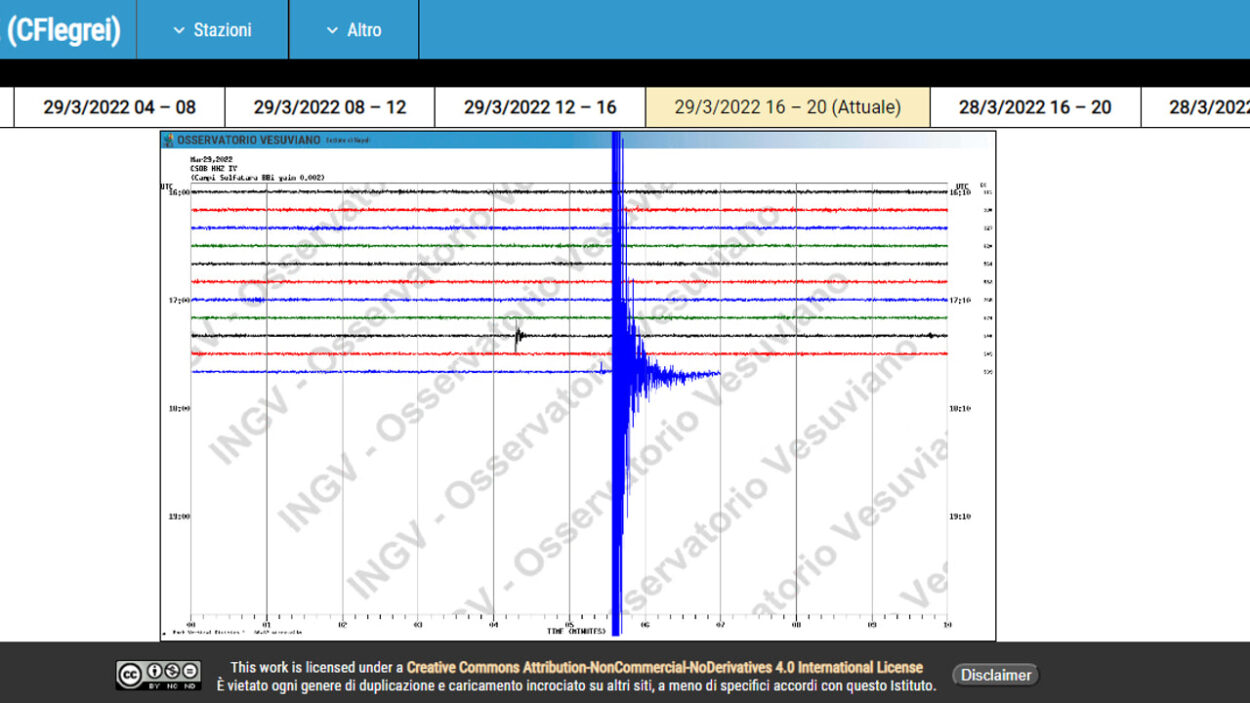The height and width of the screenshot is (703, 1250).
Task: Click the 18:00 time label on plot
Action: click(179, 408)
